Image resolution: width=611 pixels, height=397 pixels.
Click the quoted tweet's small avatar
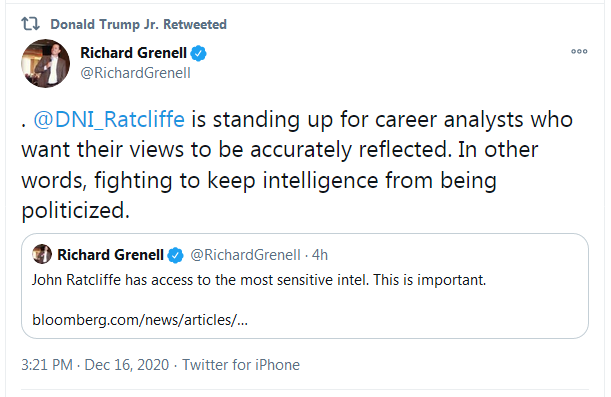(x=42, y=254)
